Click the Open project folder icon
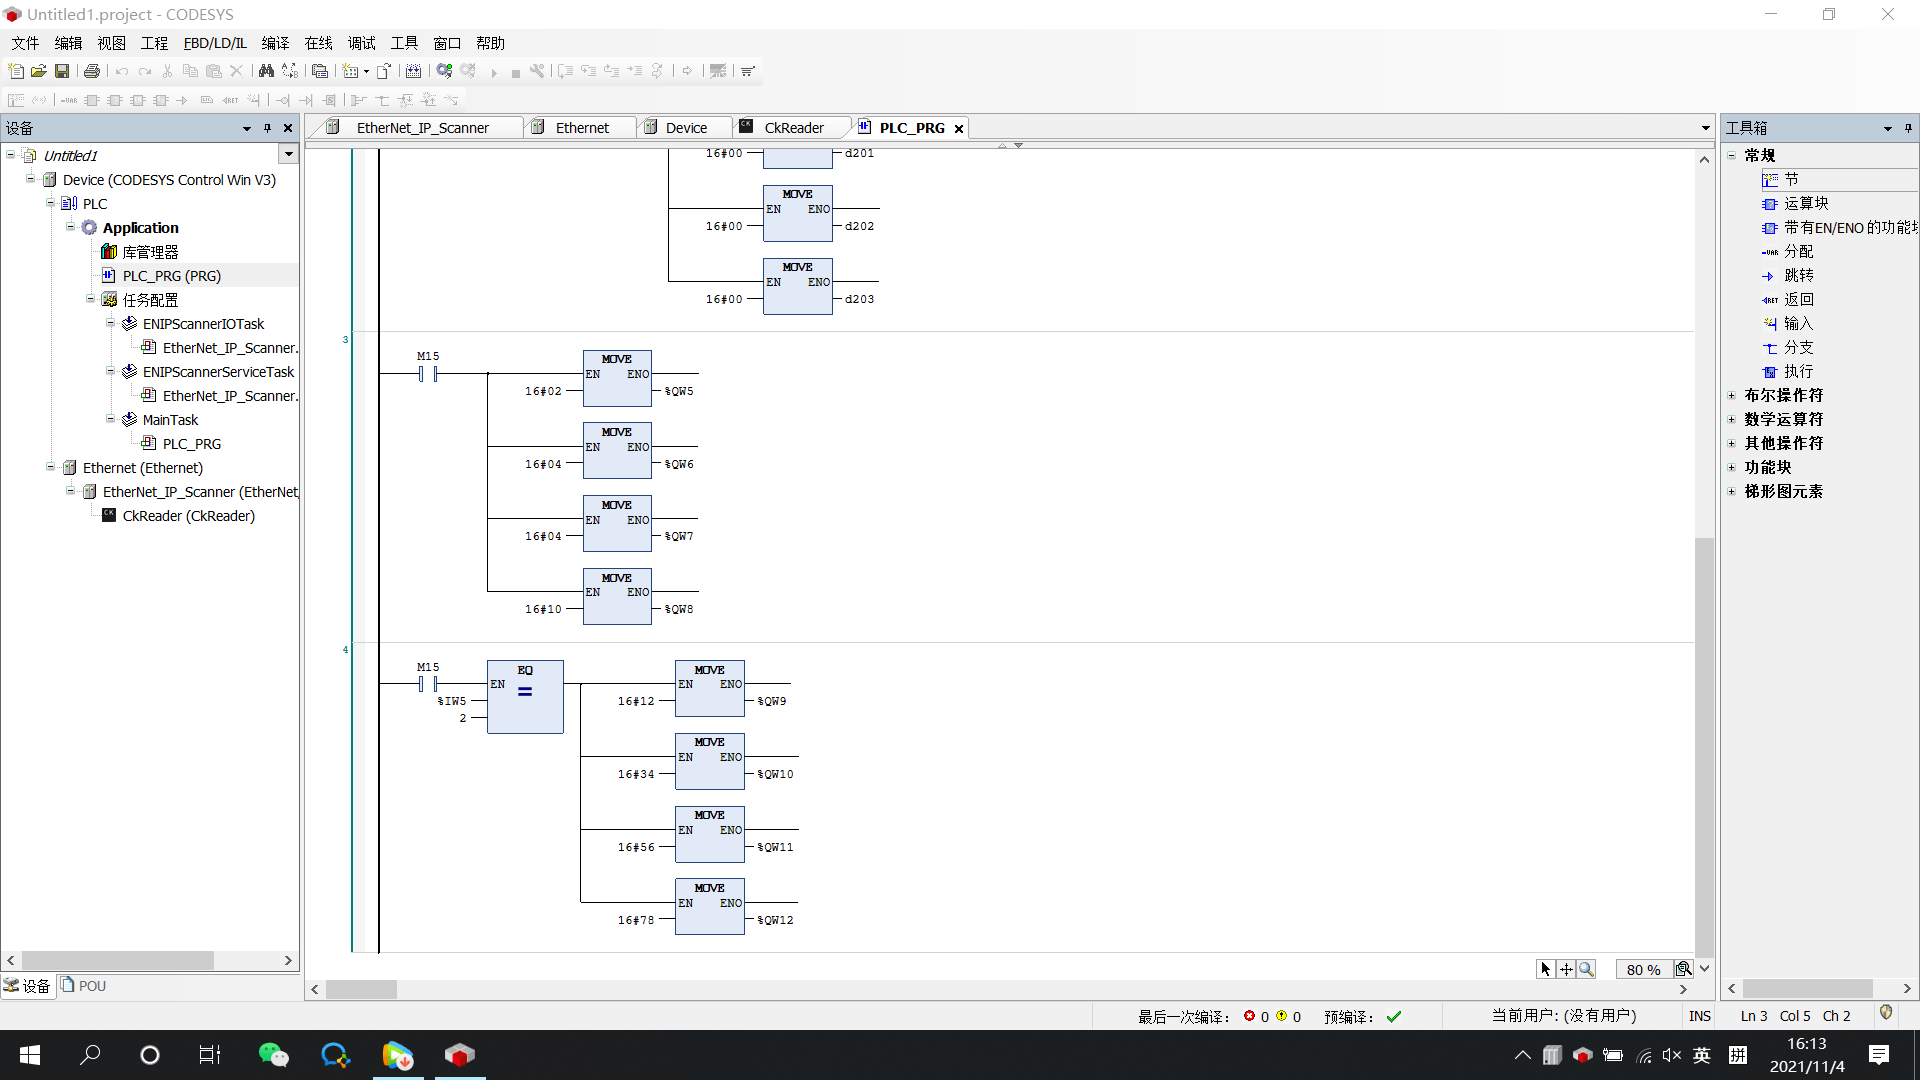Image resolution: width=1920 pixels, height=1080 pixels. pyautogui.click(x=39, y=71)
